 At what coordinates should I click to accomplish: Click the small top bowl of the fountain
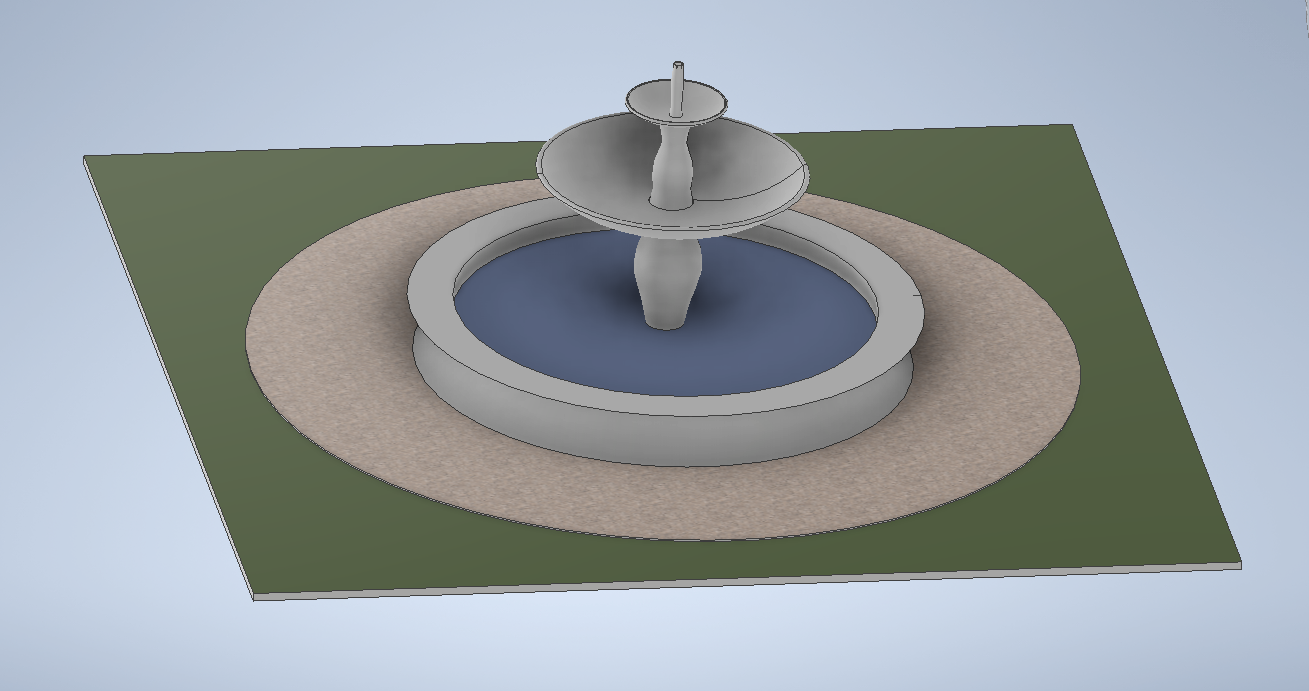point(702,103)
